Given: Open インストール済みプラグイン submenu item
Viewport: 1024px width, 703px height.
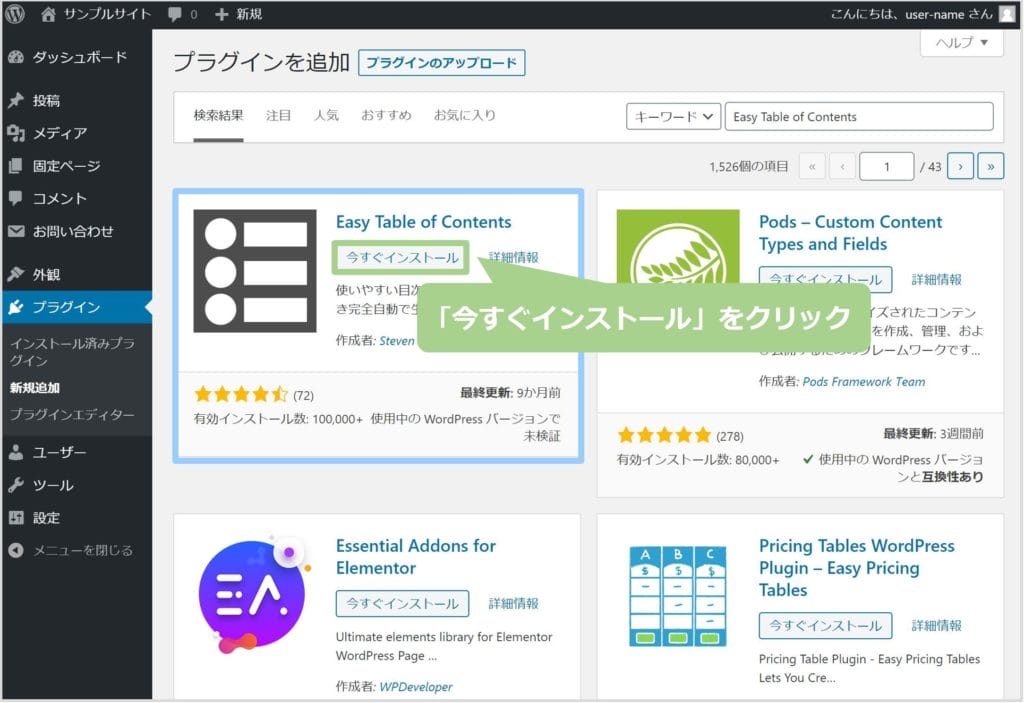Looking at the screenshot, I should click(72, 352).
